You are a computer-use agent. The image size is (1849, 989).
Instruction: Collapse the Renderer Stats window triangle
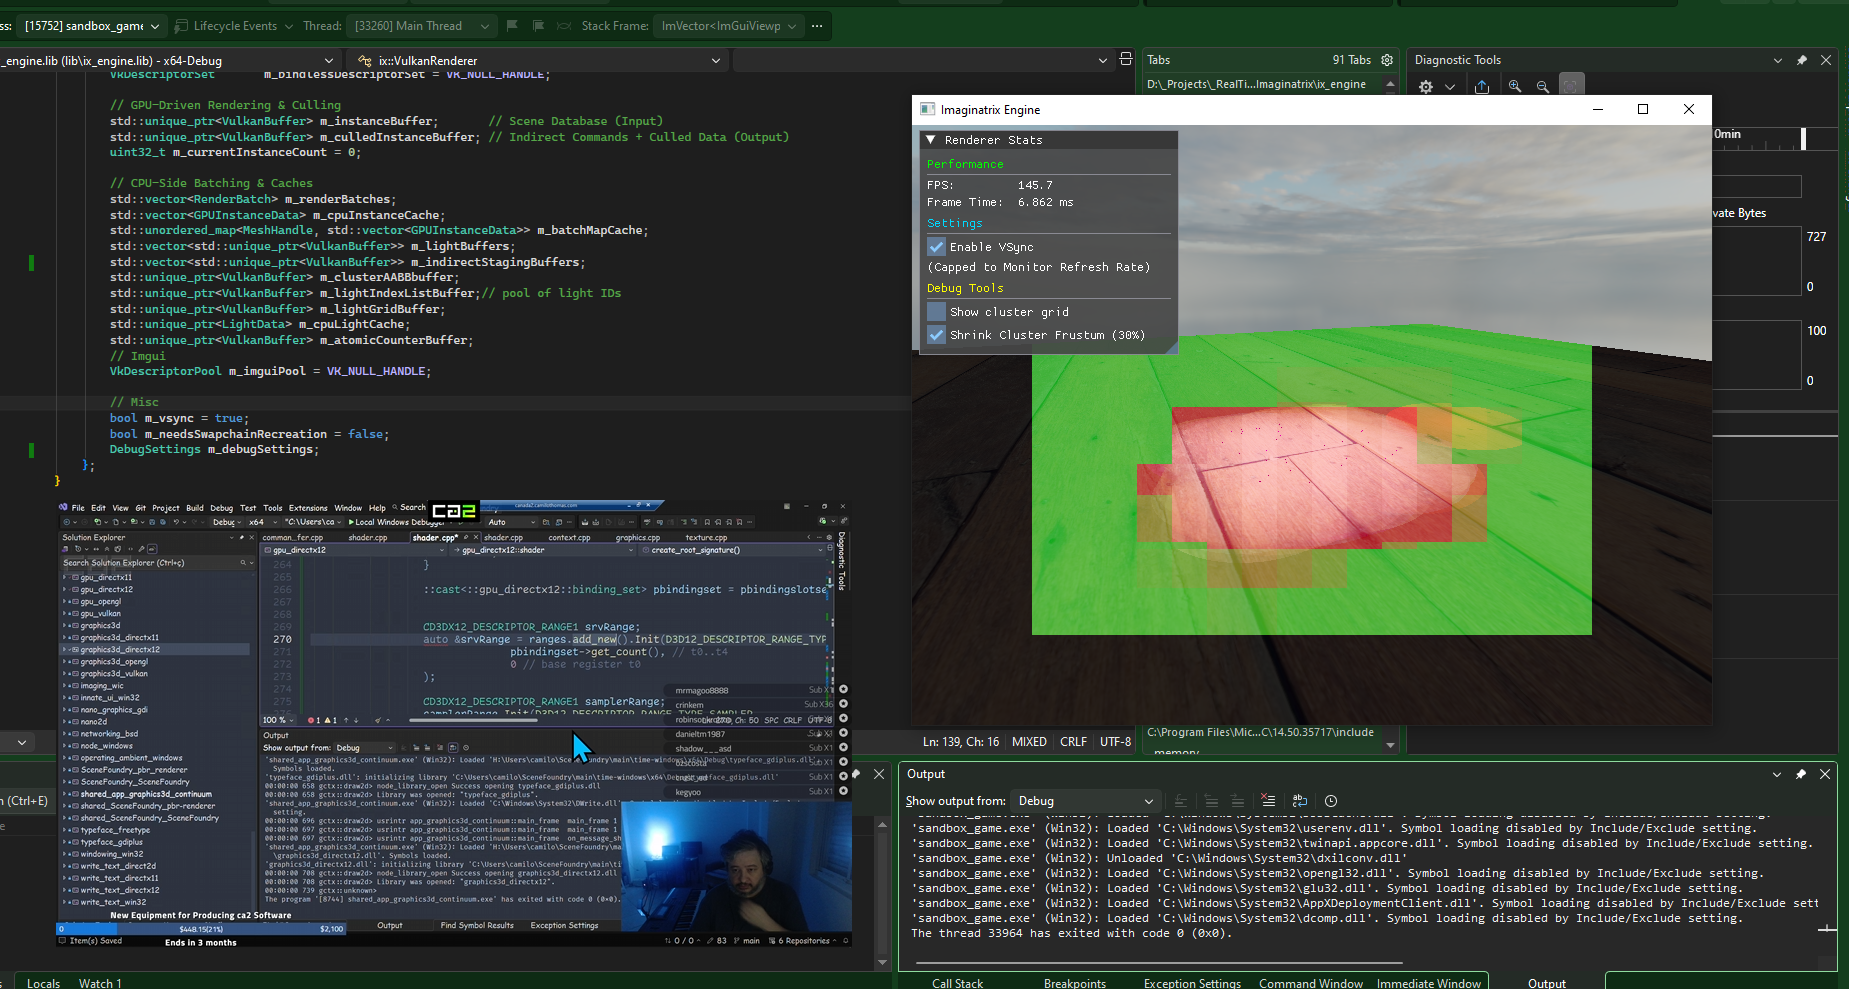pyautogui.click(x=931, y=140)
